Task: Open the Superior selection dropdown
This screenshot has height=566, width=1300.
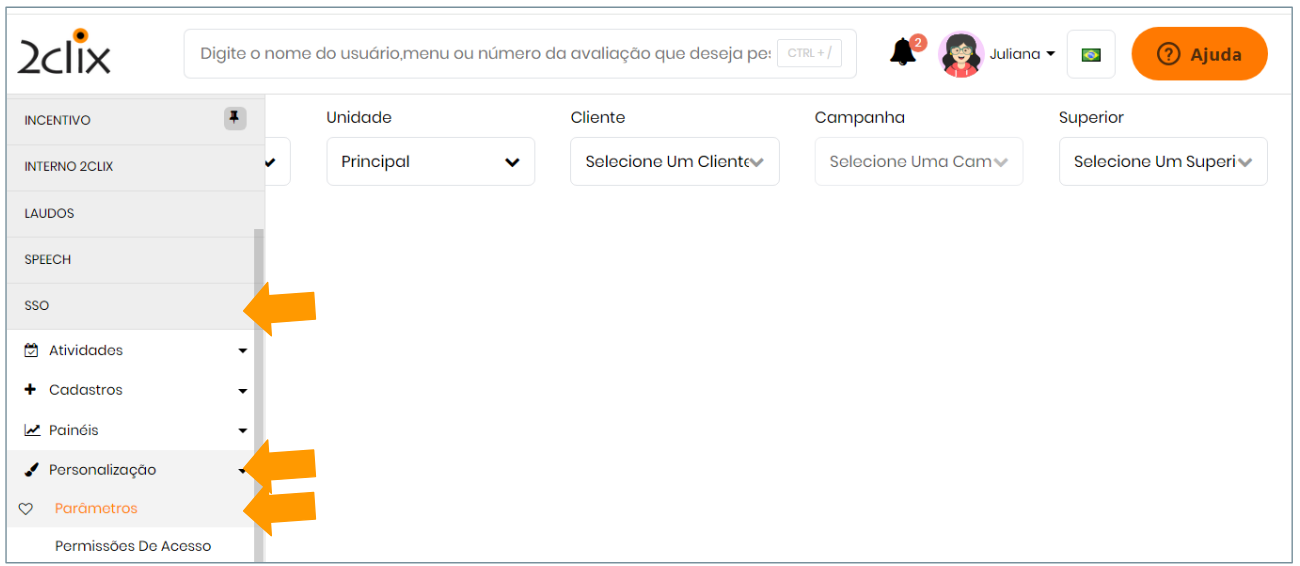Action: (x=1162, y=162)
